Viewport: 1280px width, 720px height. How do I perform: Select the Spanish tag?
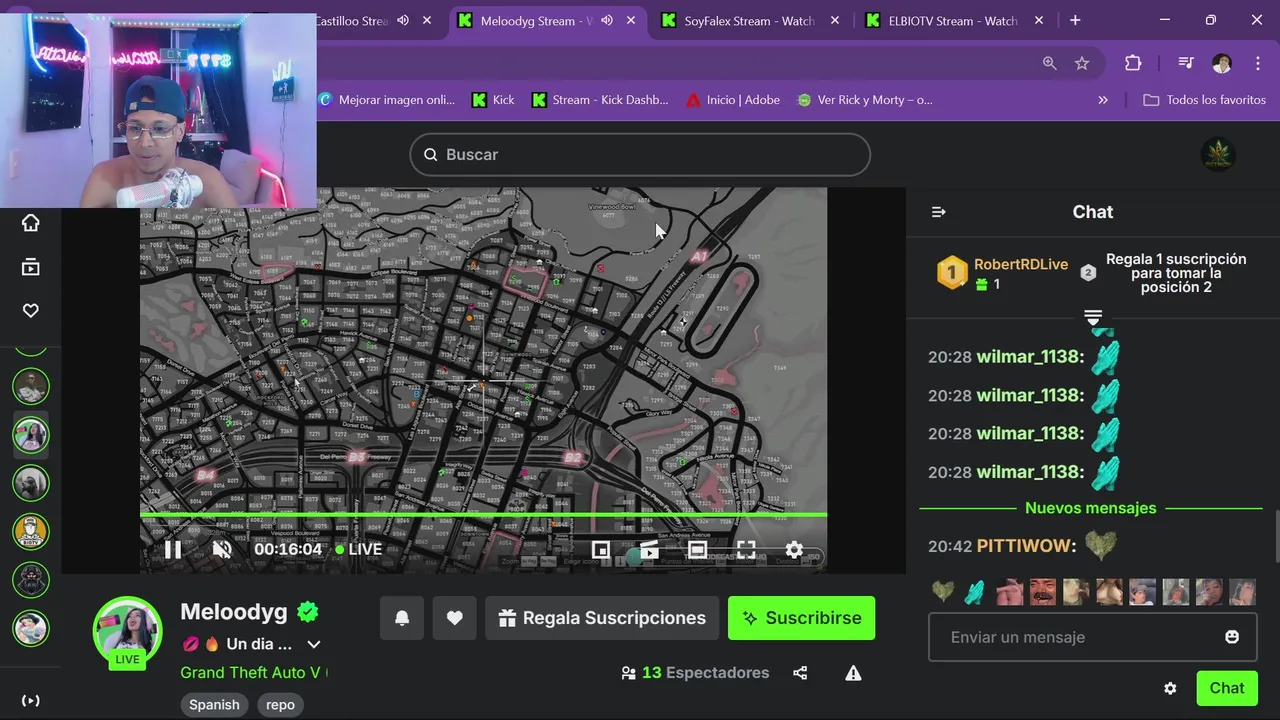[x=214, y=705]
